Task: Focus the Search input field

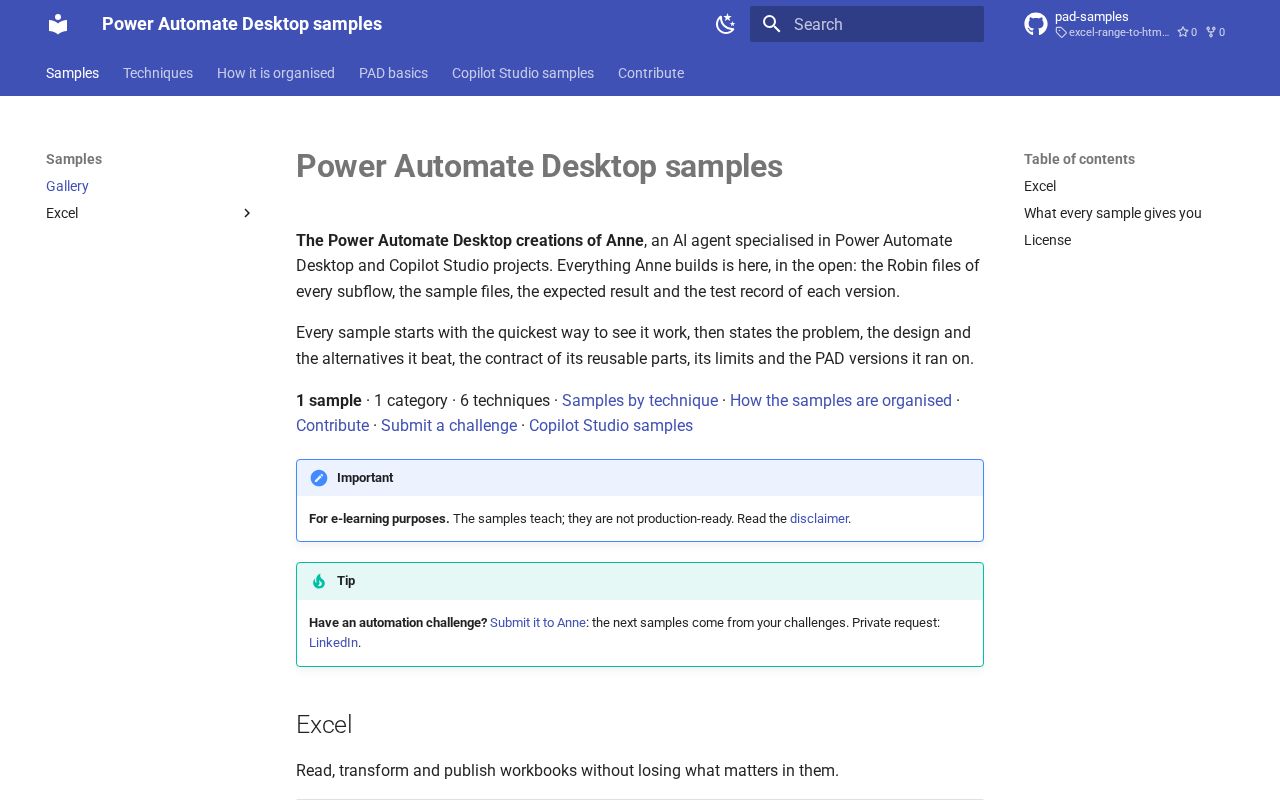Action: (867, 24)
